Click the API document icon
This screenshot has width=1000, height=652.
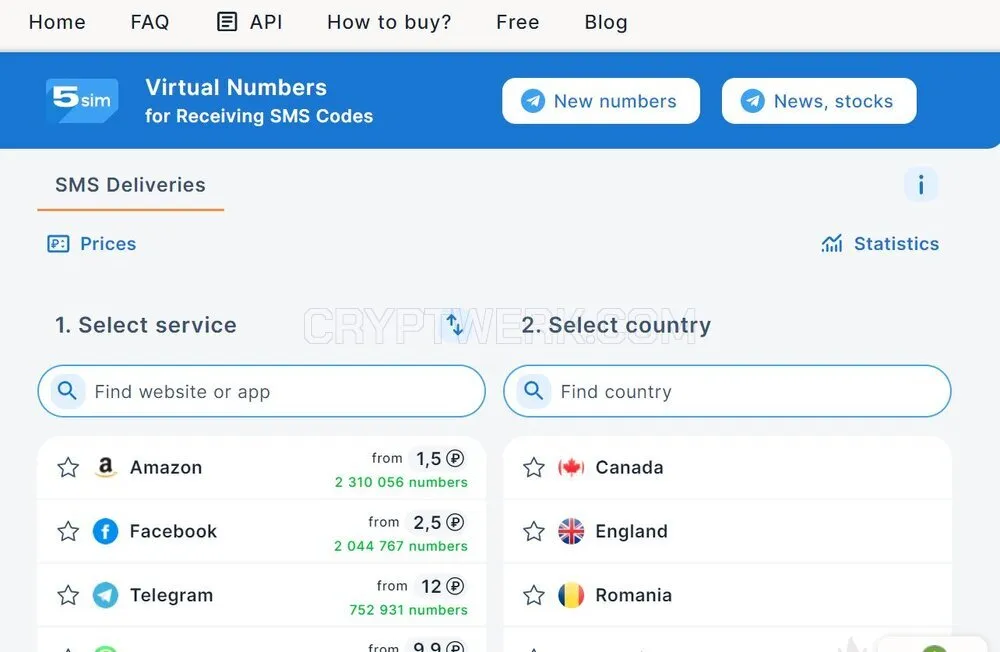(227, 22)
